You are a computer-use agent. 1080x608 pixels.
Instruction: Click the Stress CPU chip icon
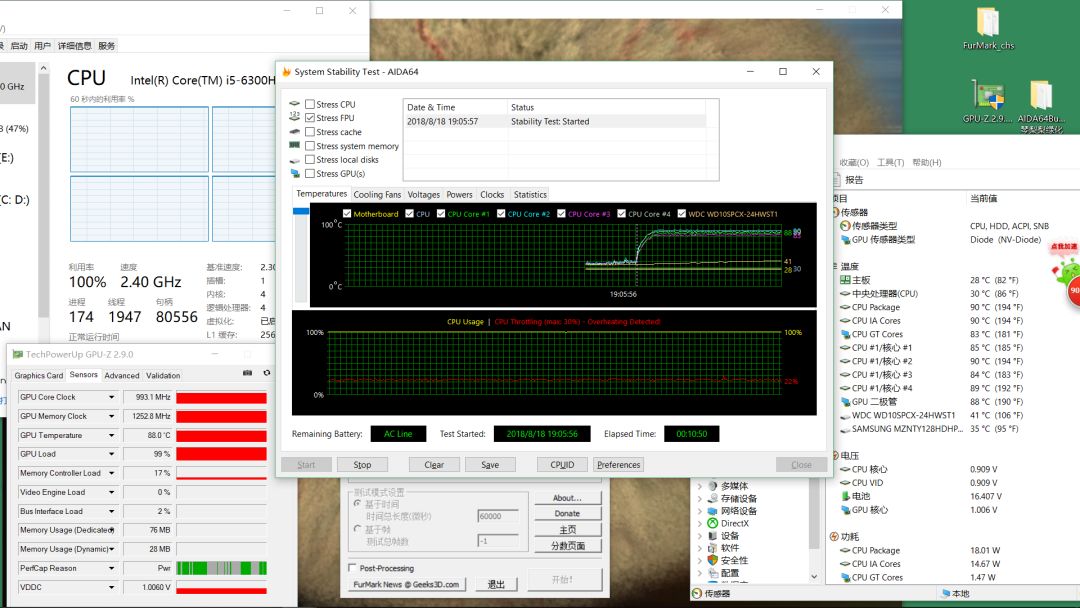(295, 104)
